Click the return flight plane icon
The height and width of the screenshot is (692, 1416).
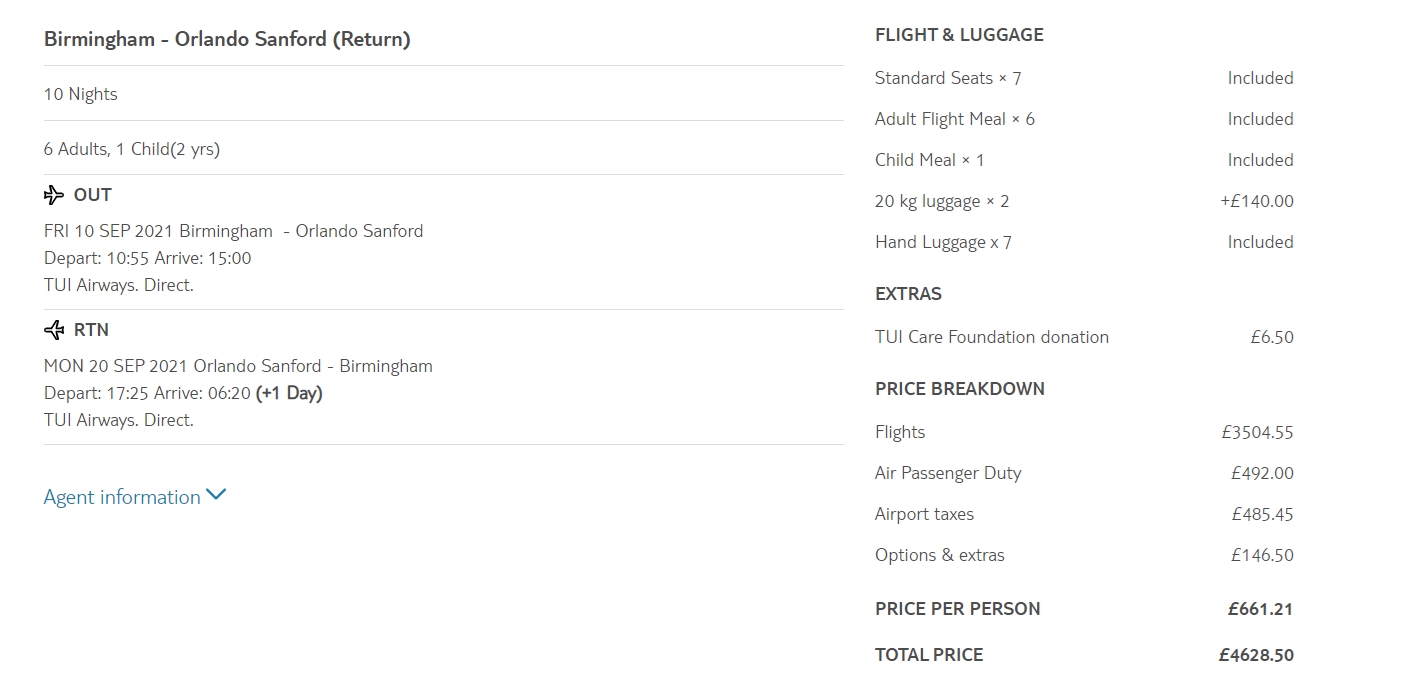point(54,330)
